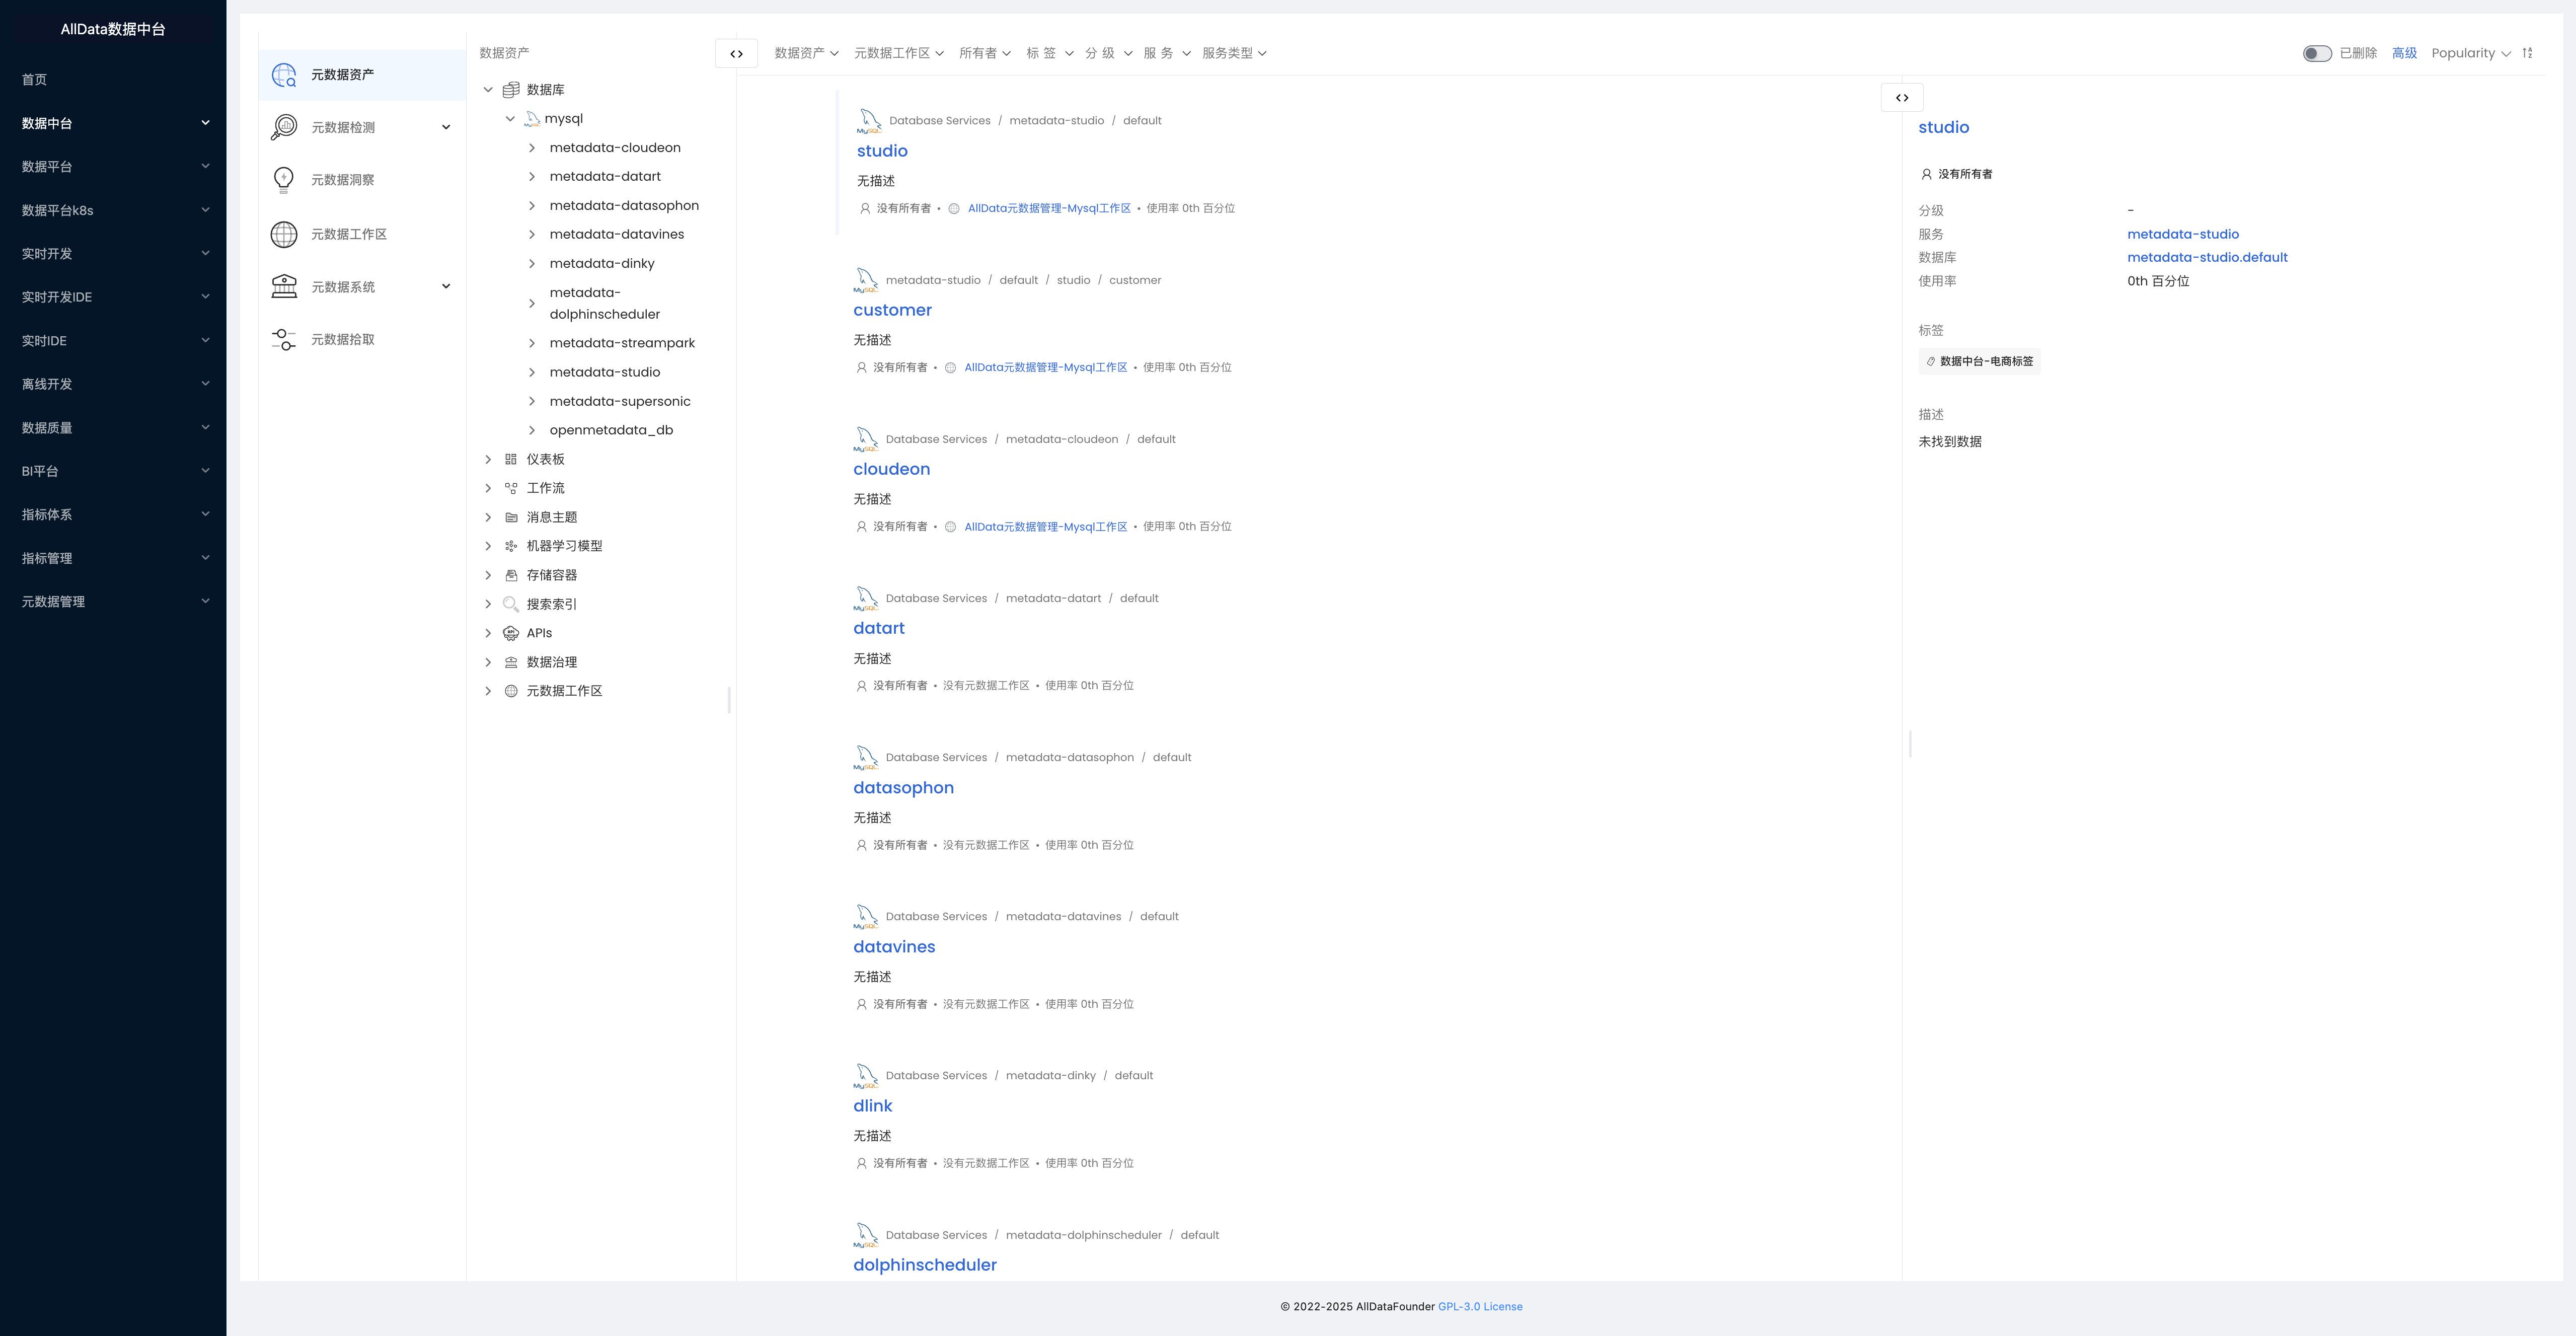Click the 高级 advanced search link
This screenshot has height=1336, width=2576.
click(2404, 53)
